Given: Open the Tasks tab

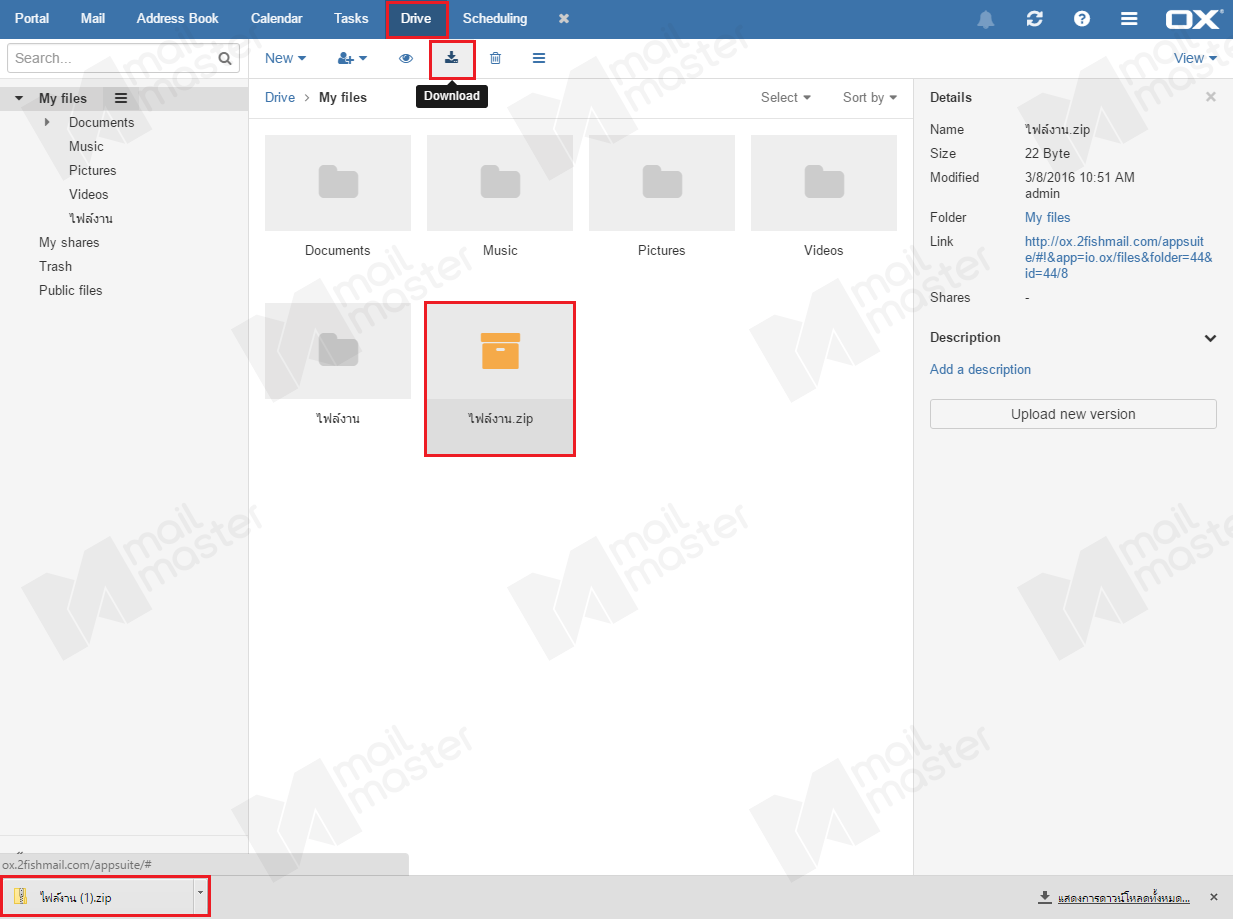Looking at the screenshot, I should point(351,19).
